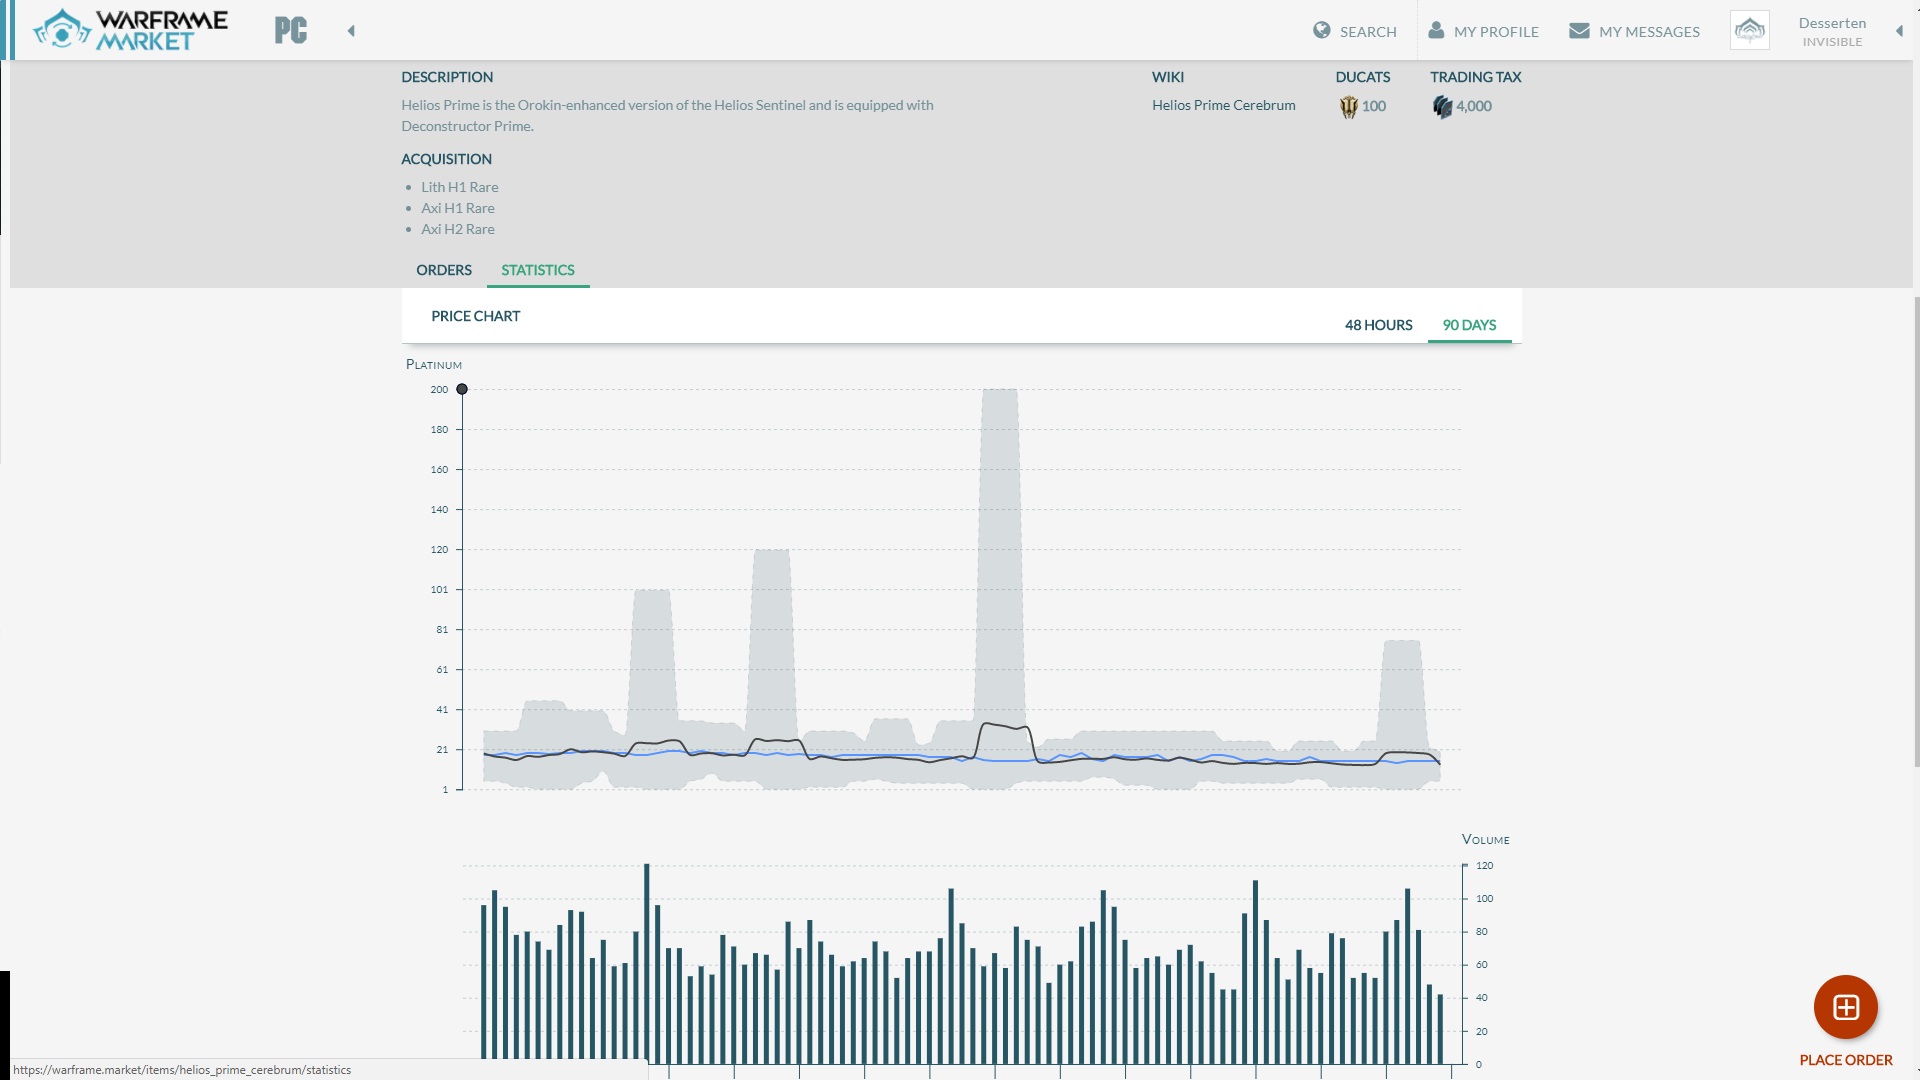Click the PC platform icon
Screen dimensions: 1920x1080
point(291,31)
